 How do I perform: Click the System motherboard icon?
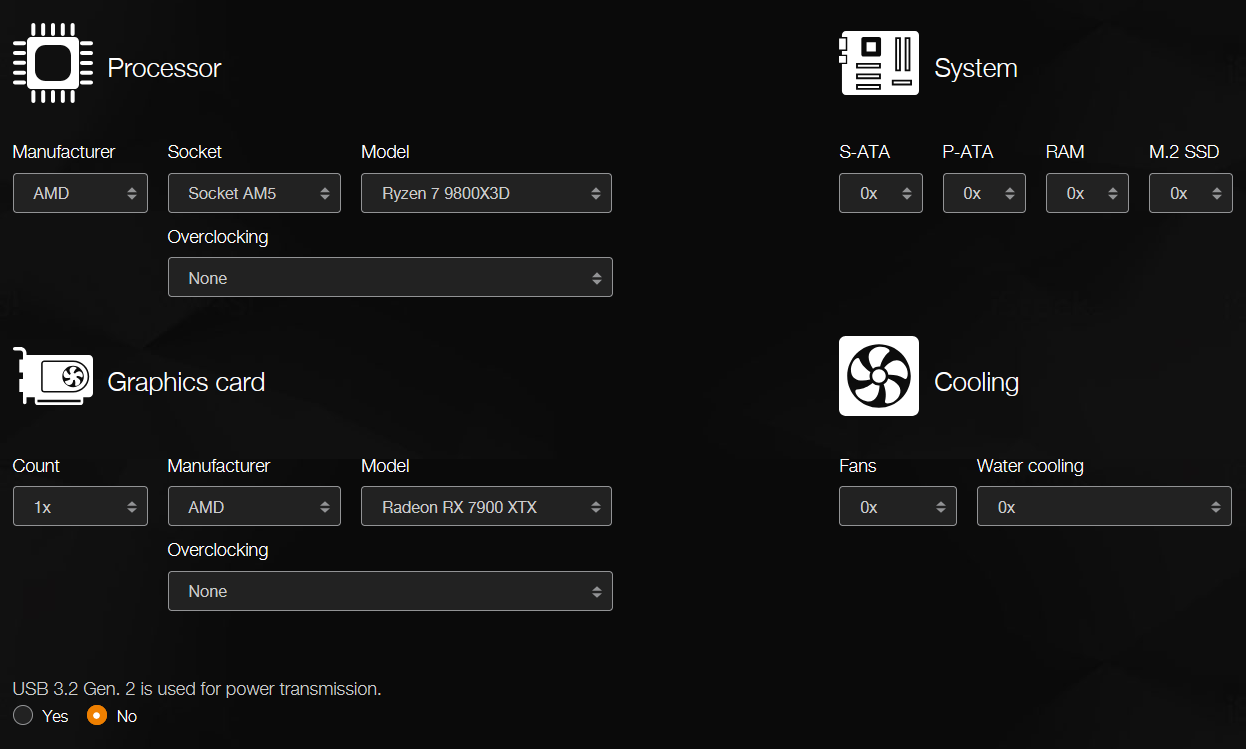[879, 63]
